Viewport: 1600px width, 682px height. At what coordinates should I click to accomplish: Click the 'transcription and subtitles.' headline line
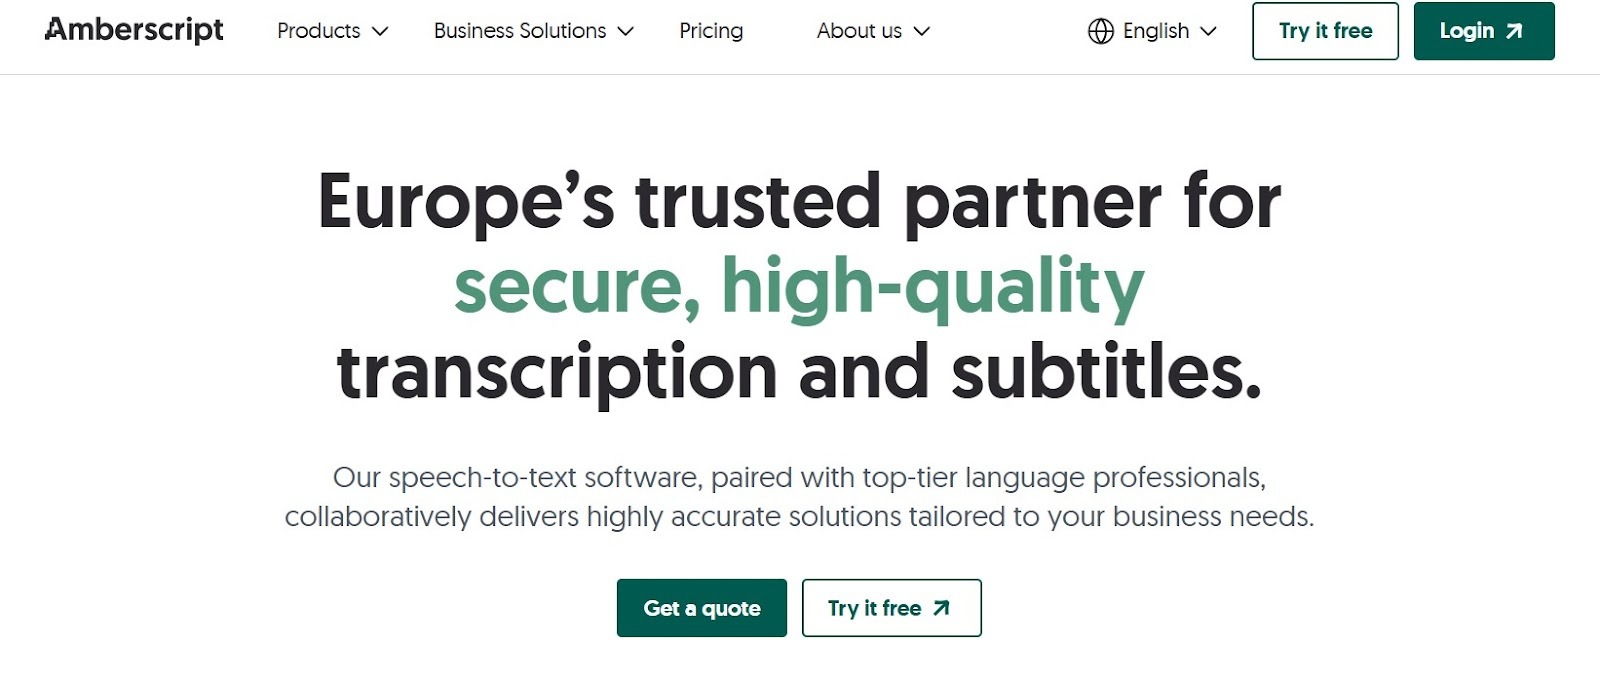(x=799, y=372)
